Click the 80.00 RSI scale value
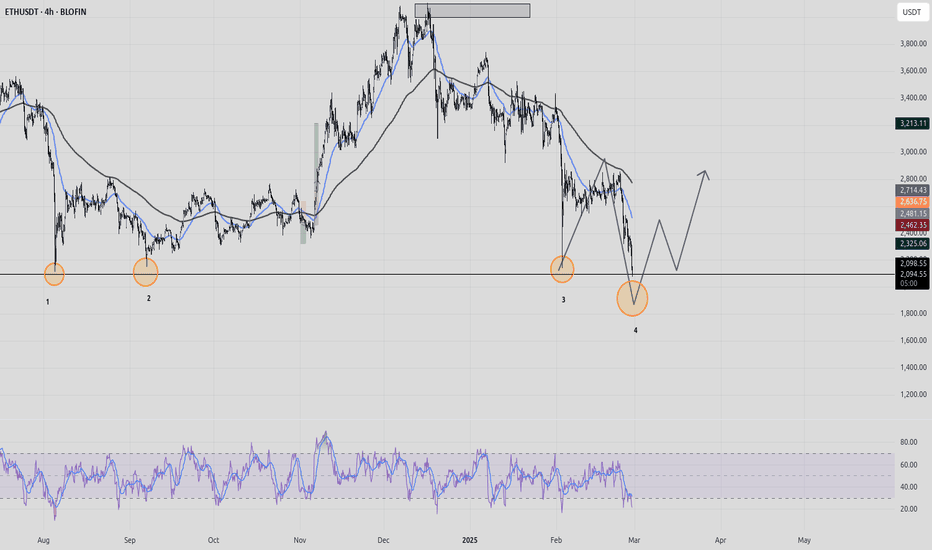This screenshot has width=932, height=550. [908, 442]
